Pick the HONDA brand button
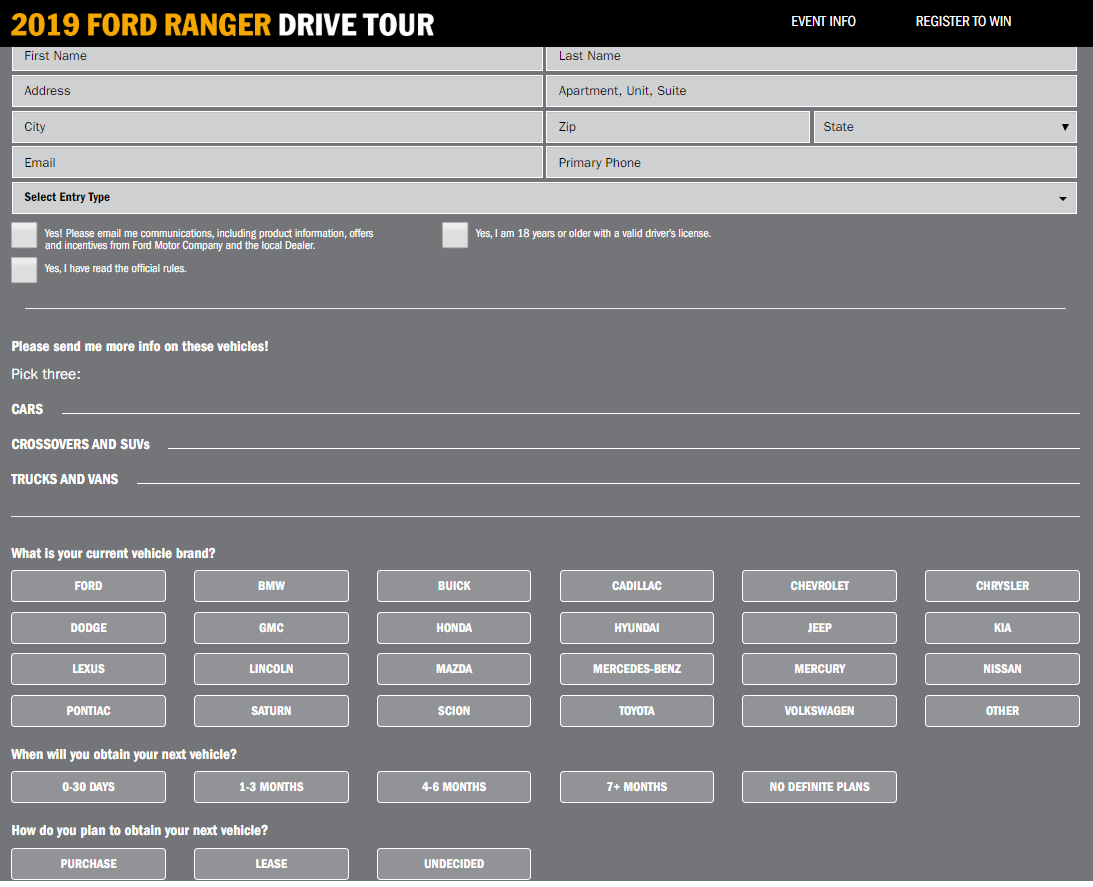This screenshot has width=1093, height=887. pos(454,628)
